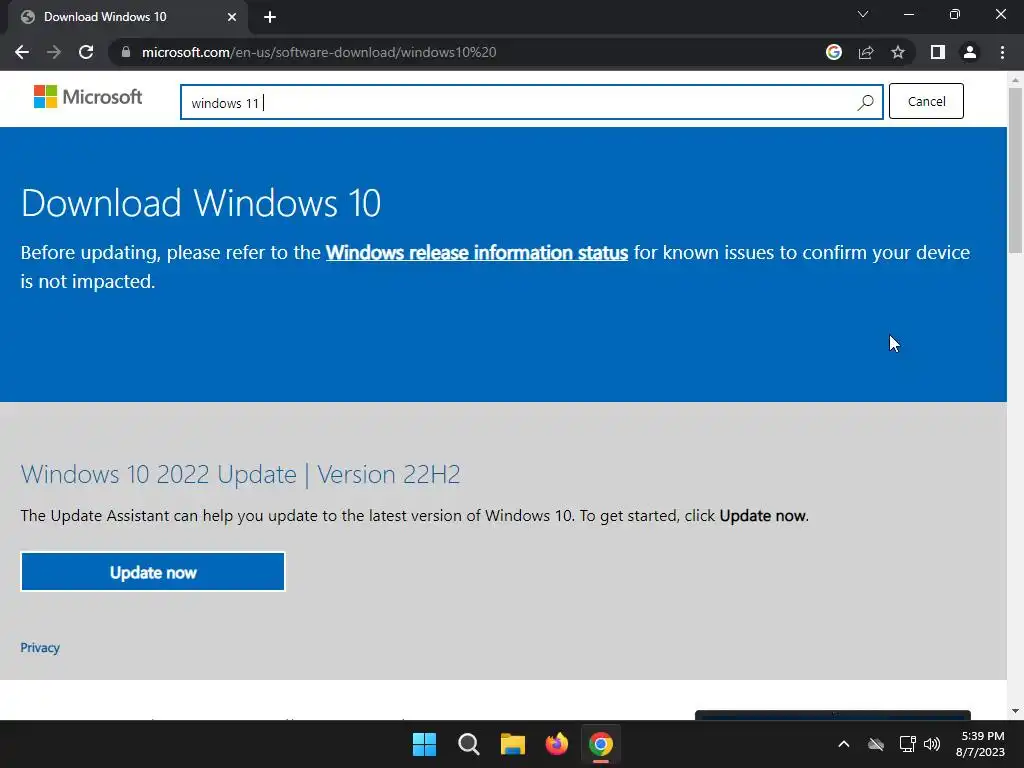
Task: Click the 'Download Windows 10' heading
Action: coord(201,203)
